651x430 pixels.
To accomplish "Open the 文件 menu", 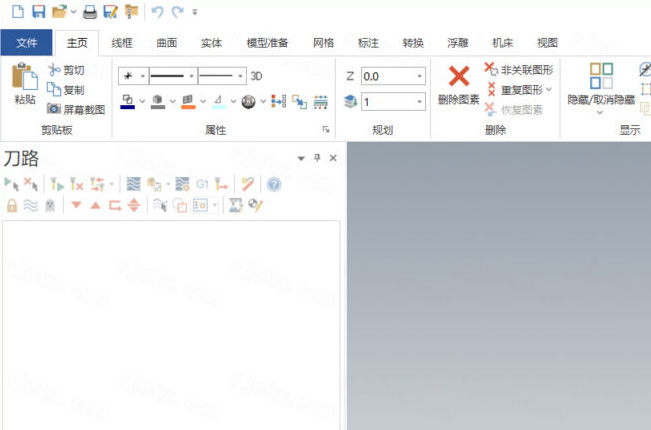I will pos(27,42).
